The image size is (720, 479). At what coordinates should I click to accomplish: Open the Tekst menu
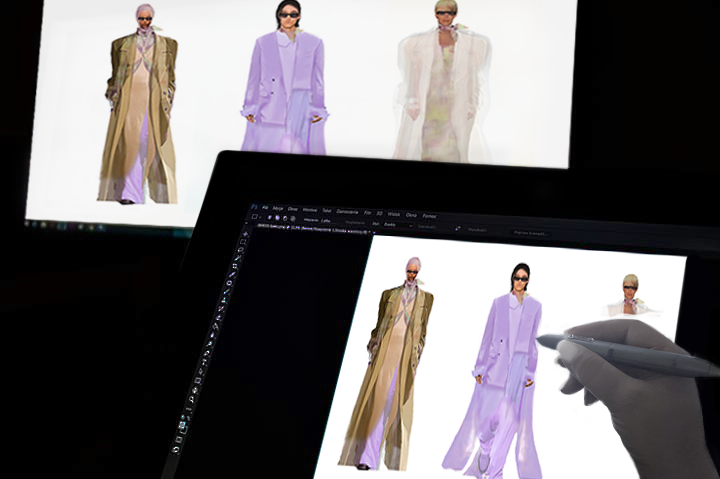point(327,211)
